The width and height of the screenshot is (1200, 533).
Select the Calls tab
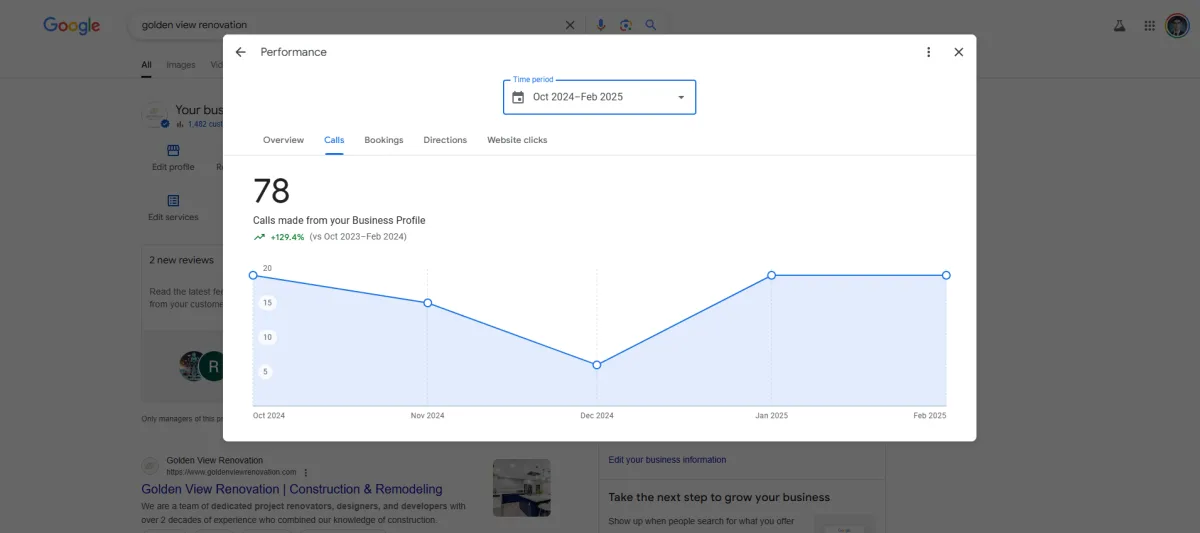[x=334, y=140]
